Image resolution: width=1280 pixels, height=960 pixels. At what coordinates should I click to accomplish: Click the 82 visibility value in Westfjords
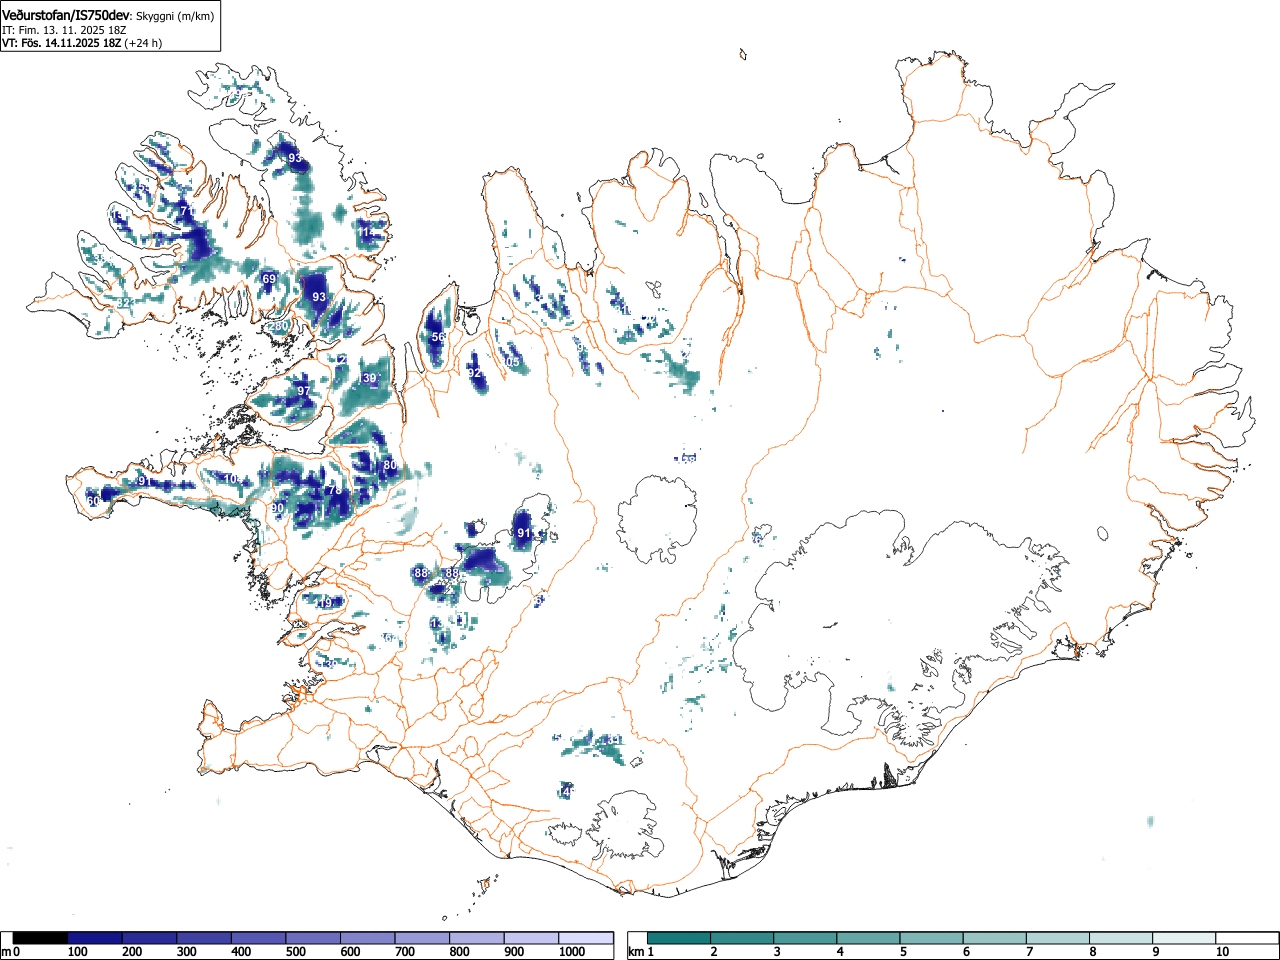(125, 303)
